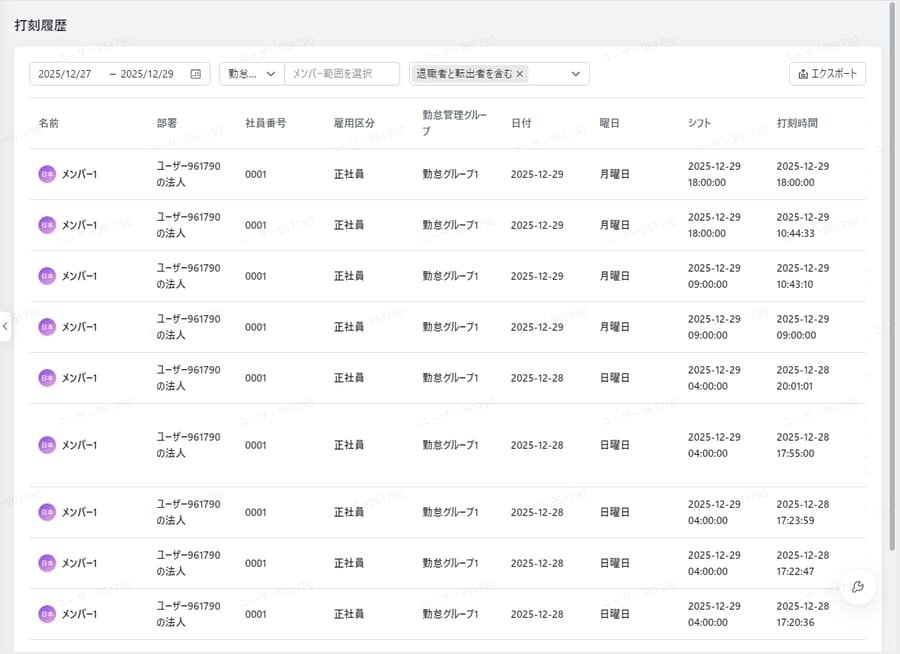Screen dimensions: 900x654
Task: Open the calendar icon in the date range picker
Action: coord(195,73)
